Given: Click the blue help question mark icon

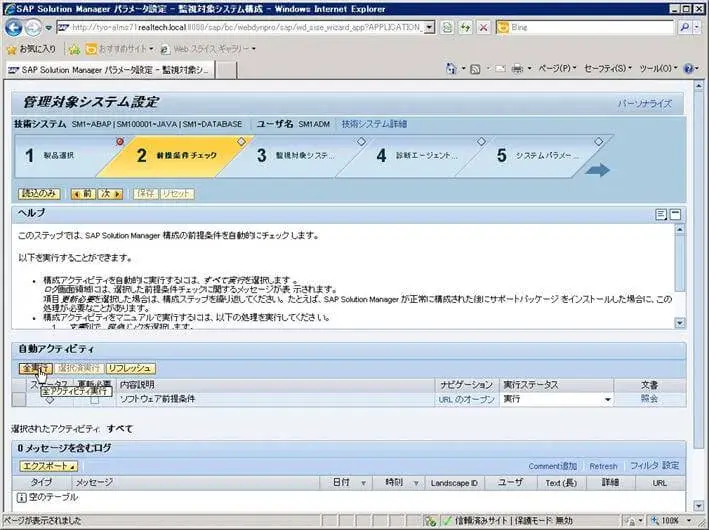Looking at the screenshot, I should click(x=689, y=69).
